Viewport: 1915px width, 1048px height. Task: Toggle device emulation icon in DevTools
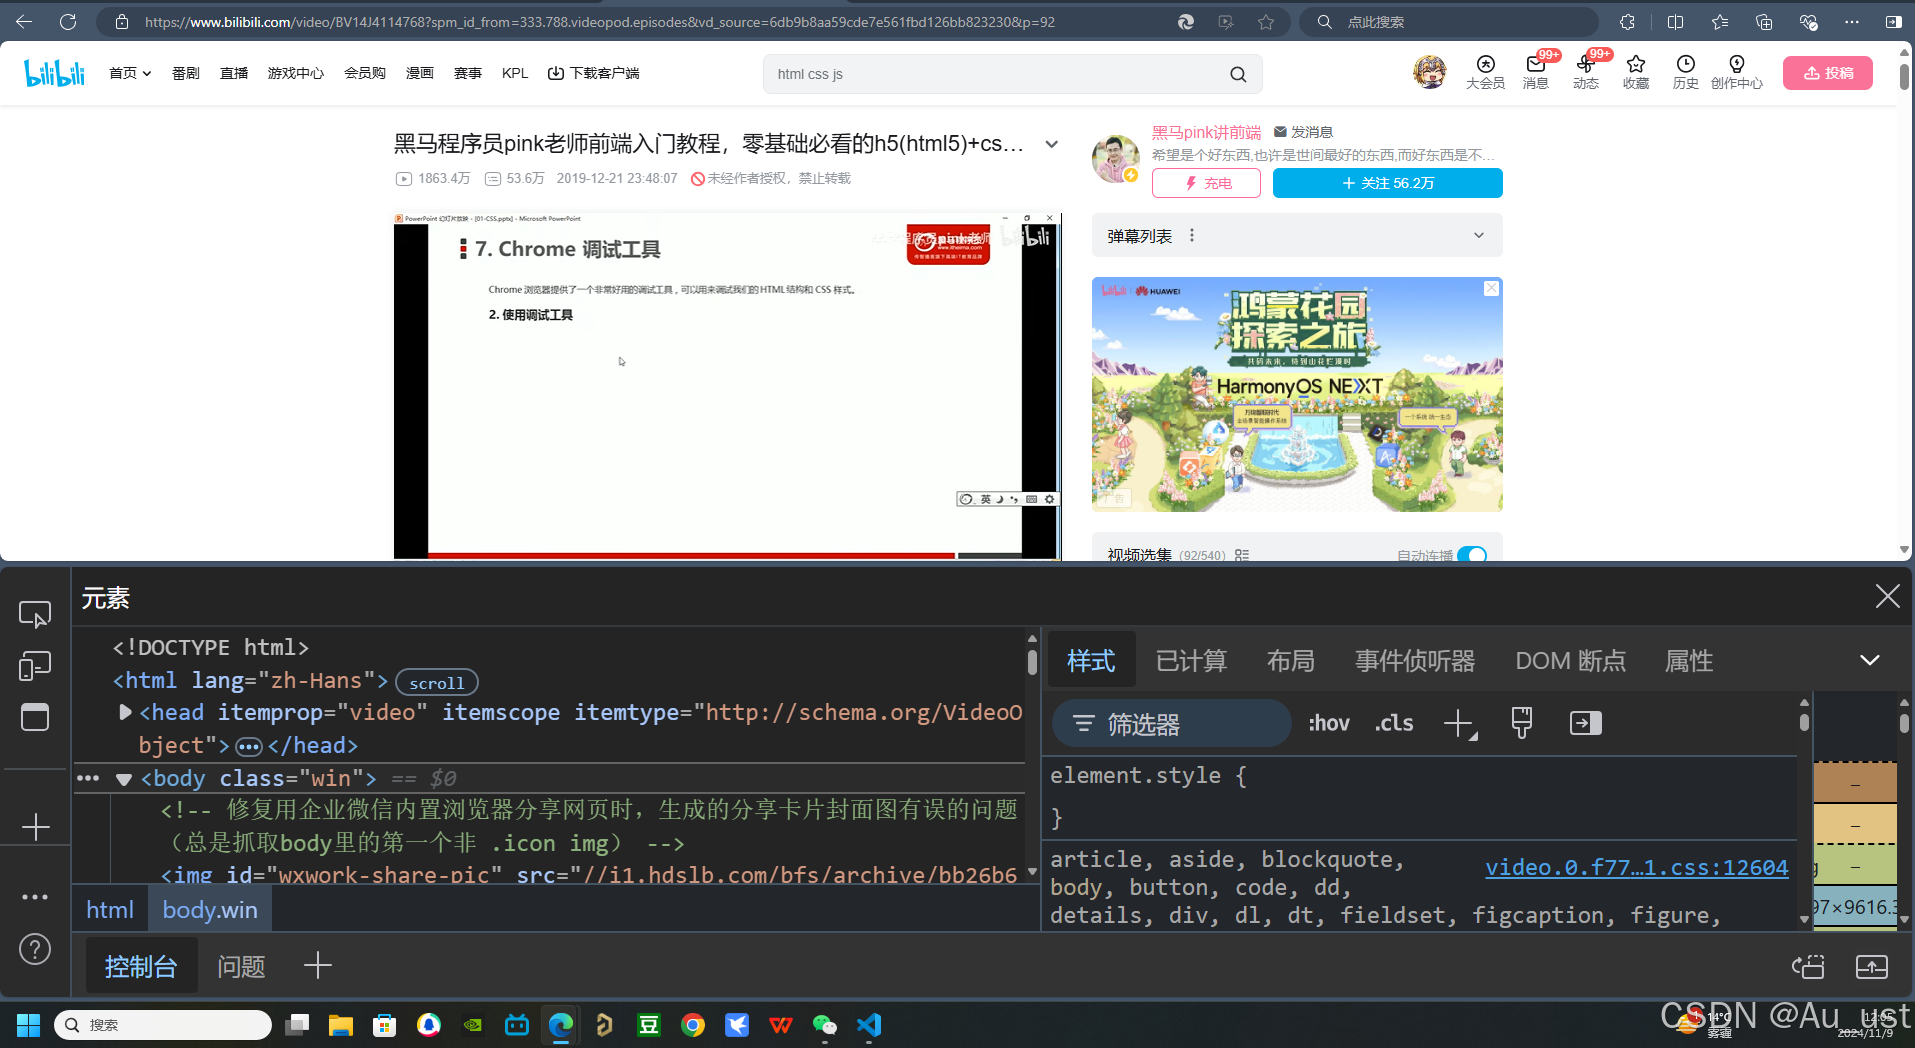point(35,666)
